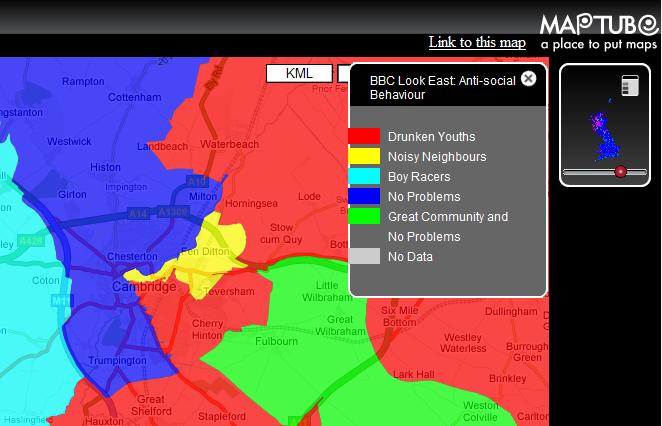Click the 'Histon' label on the map
Viewport: 662px width, 426px height.
(105, 167)
